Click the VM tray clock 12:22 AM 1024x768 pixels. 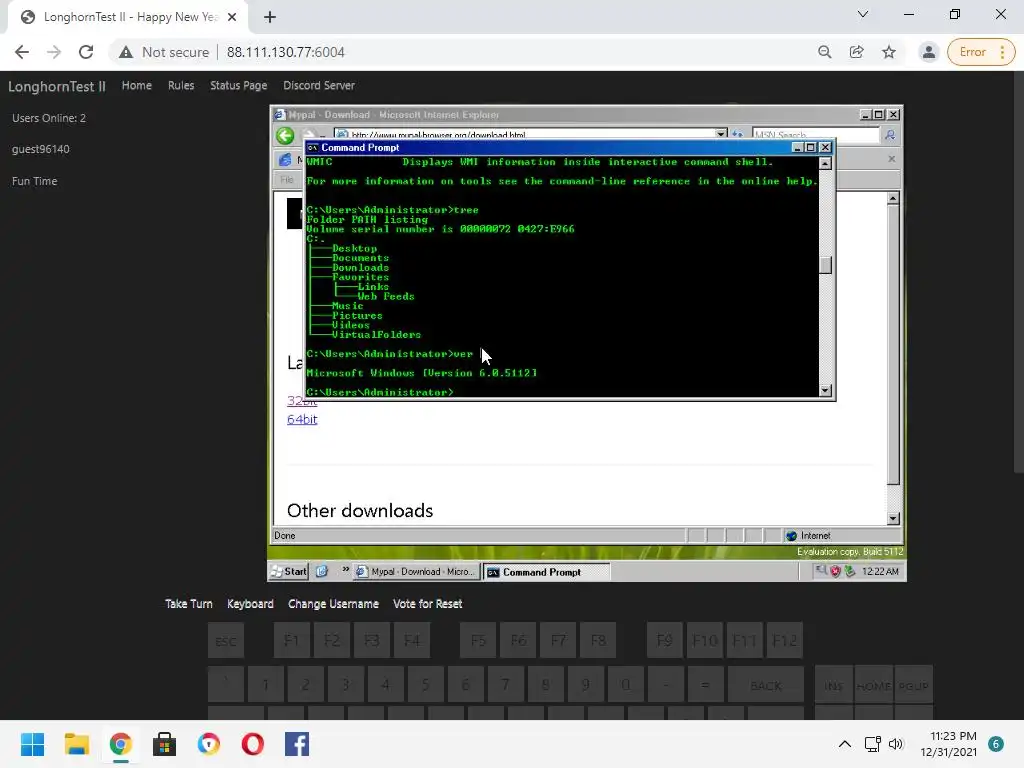click(880, 571)
